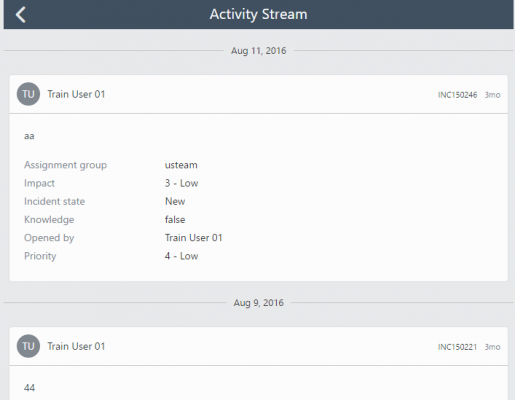Click the 3mo timestamp on INC150246
515x400 pixels.
(492, 95)
